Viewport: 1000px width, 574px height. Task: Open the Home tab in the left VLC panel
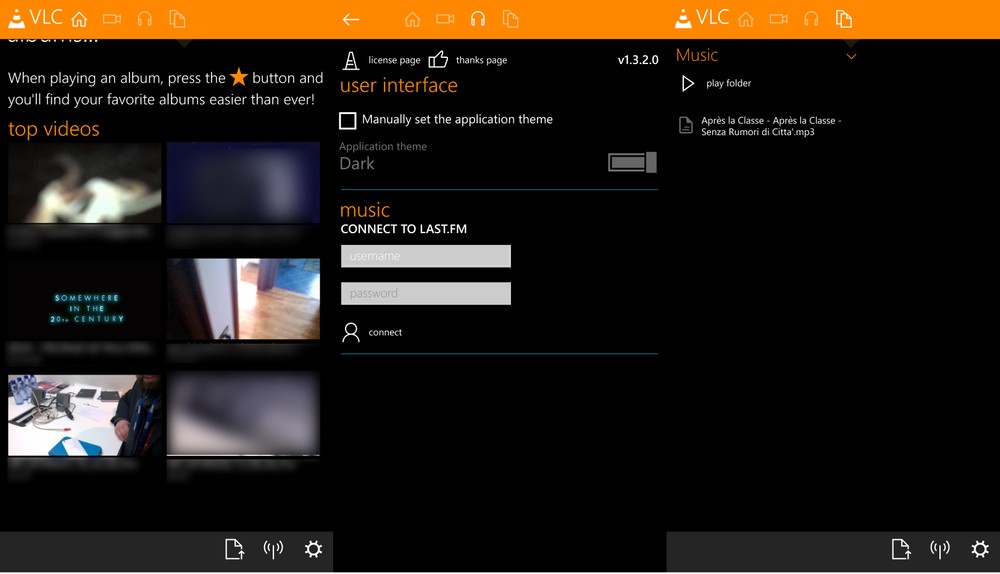point(79,19)
